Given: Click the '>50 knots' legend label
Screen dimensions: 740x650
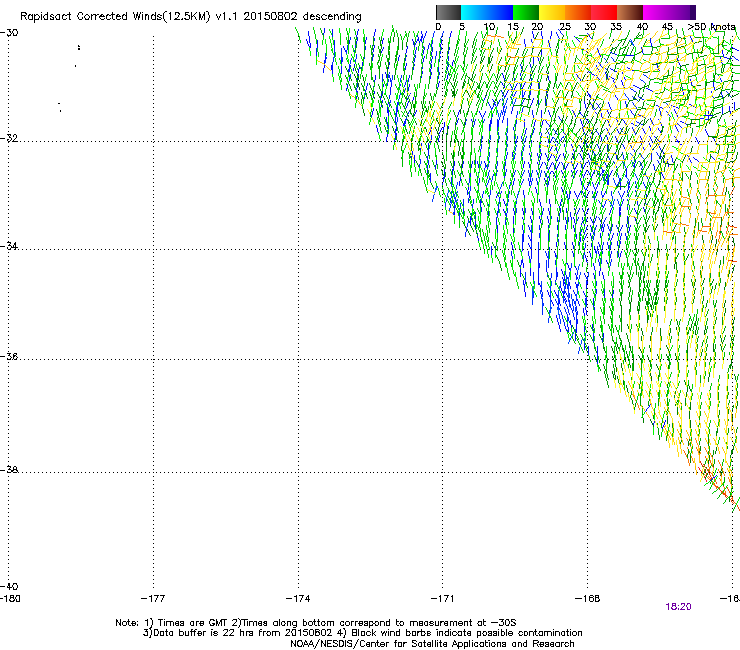Looking at the screenshot, I should pos(712,27).
